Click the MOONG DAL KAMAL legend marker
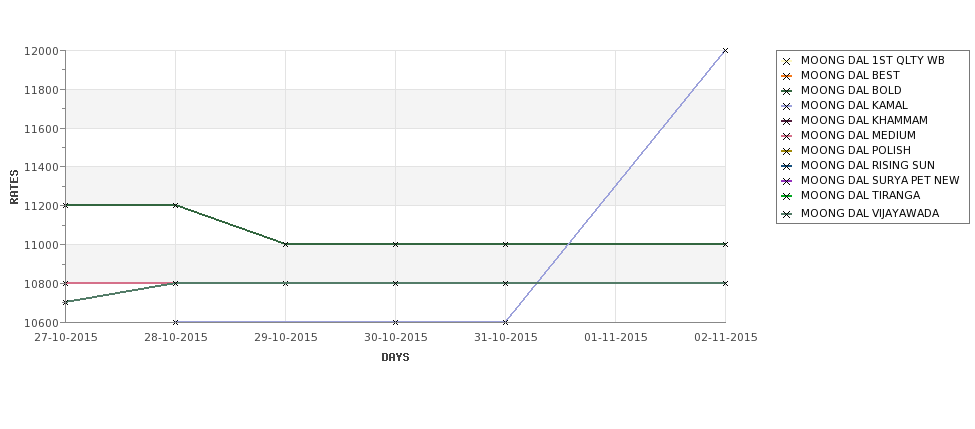Image resolution: width=975 pixels, height=429 pixels. pos(787,106)
